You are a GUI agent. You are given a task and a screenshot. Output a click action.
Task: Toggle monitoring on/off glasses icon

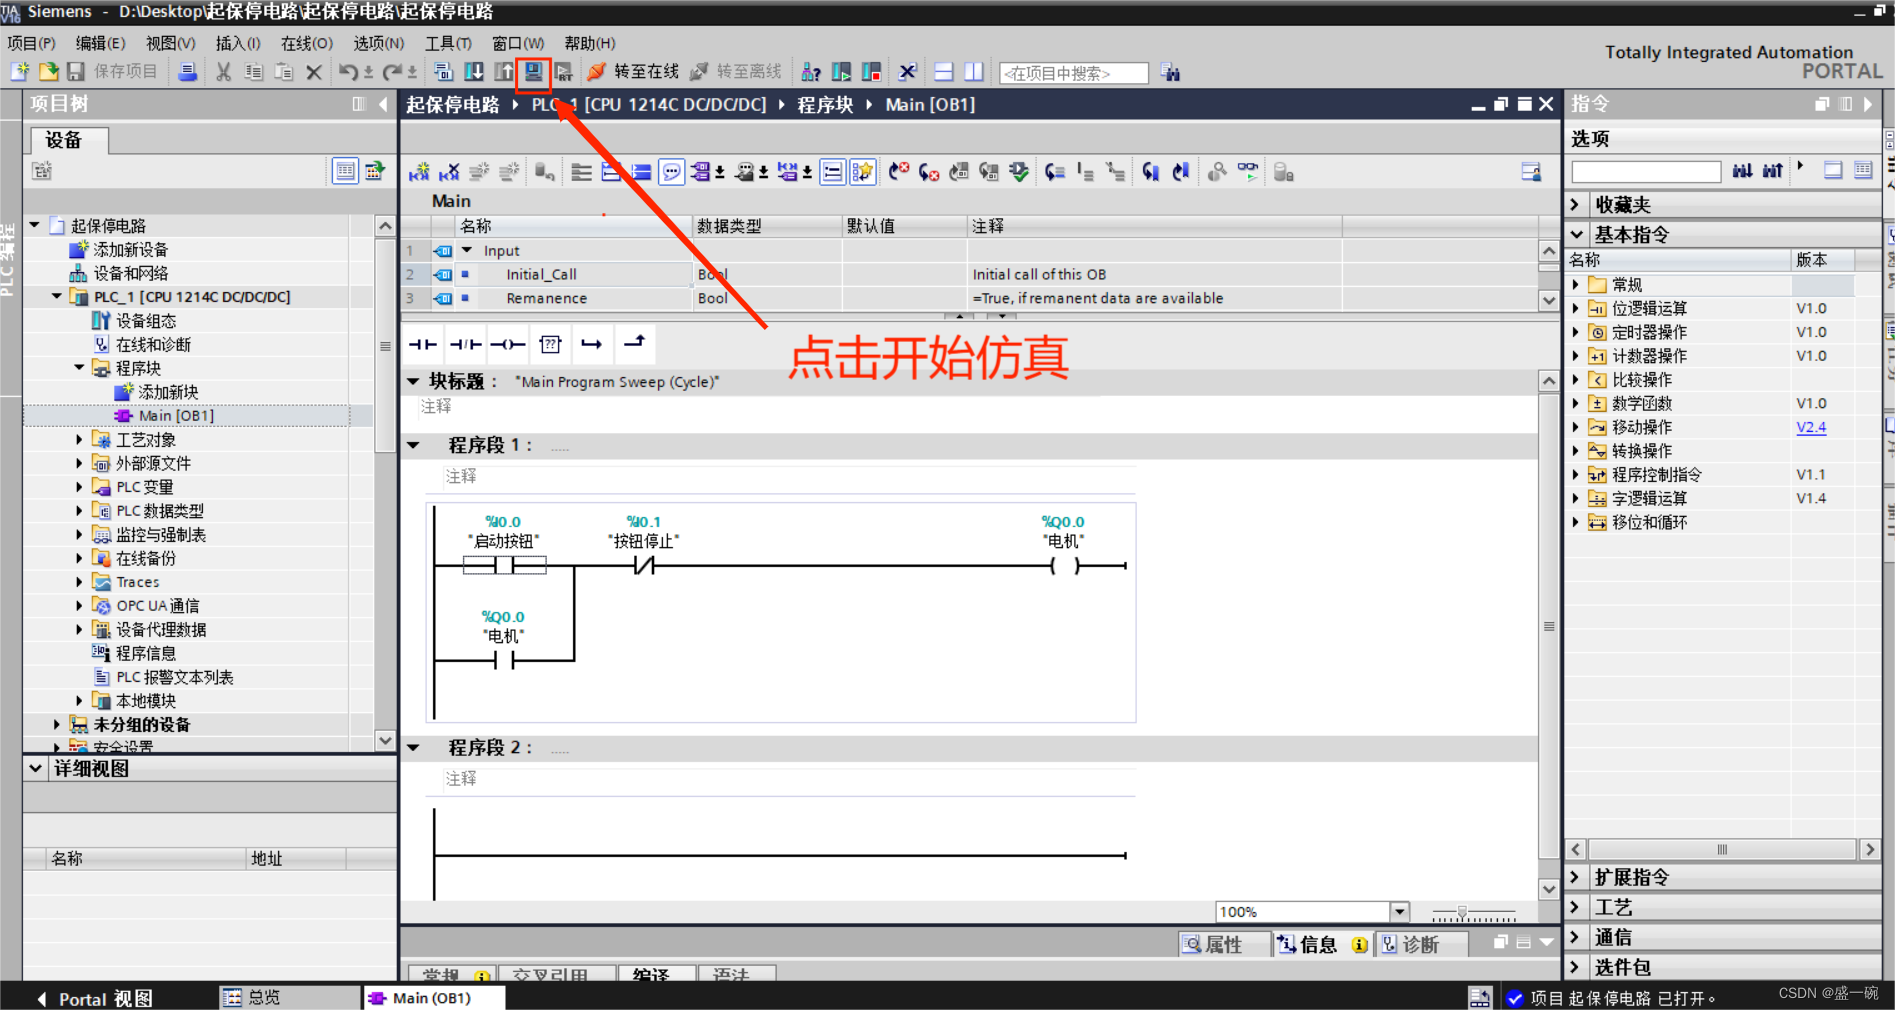point(1248,172)
